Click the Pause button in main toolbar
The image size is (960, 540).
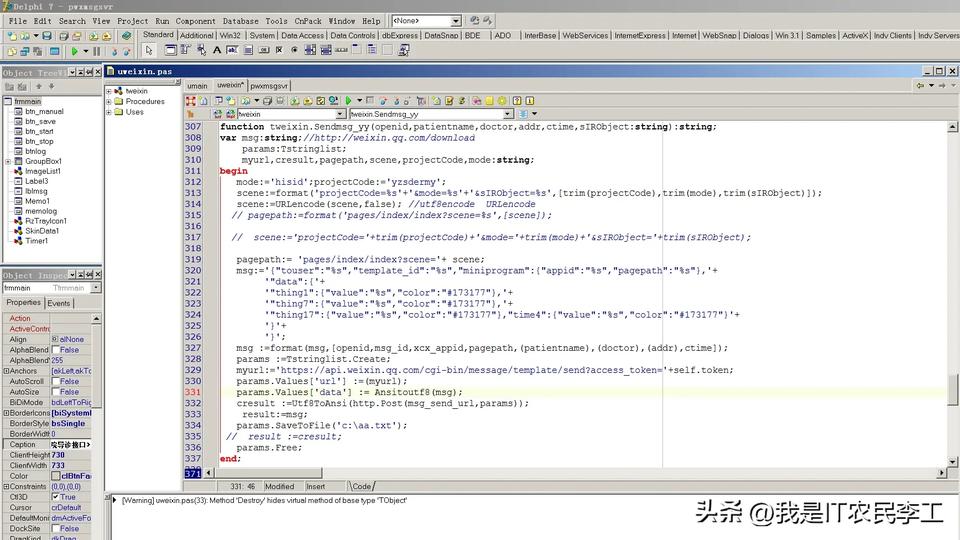(95, 51)
